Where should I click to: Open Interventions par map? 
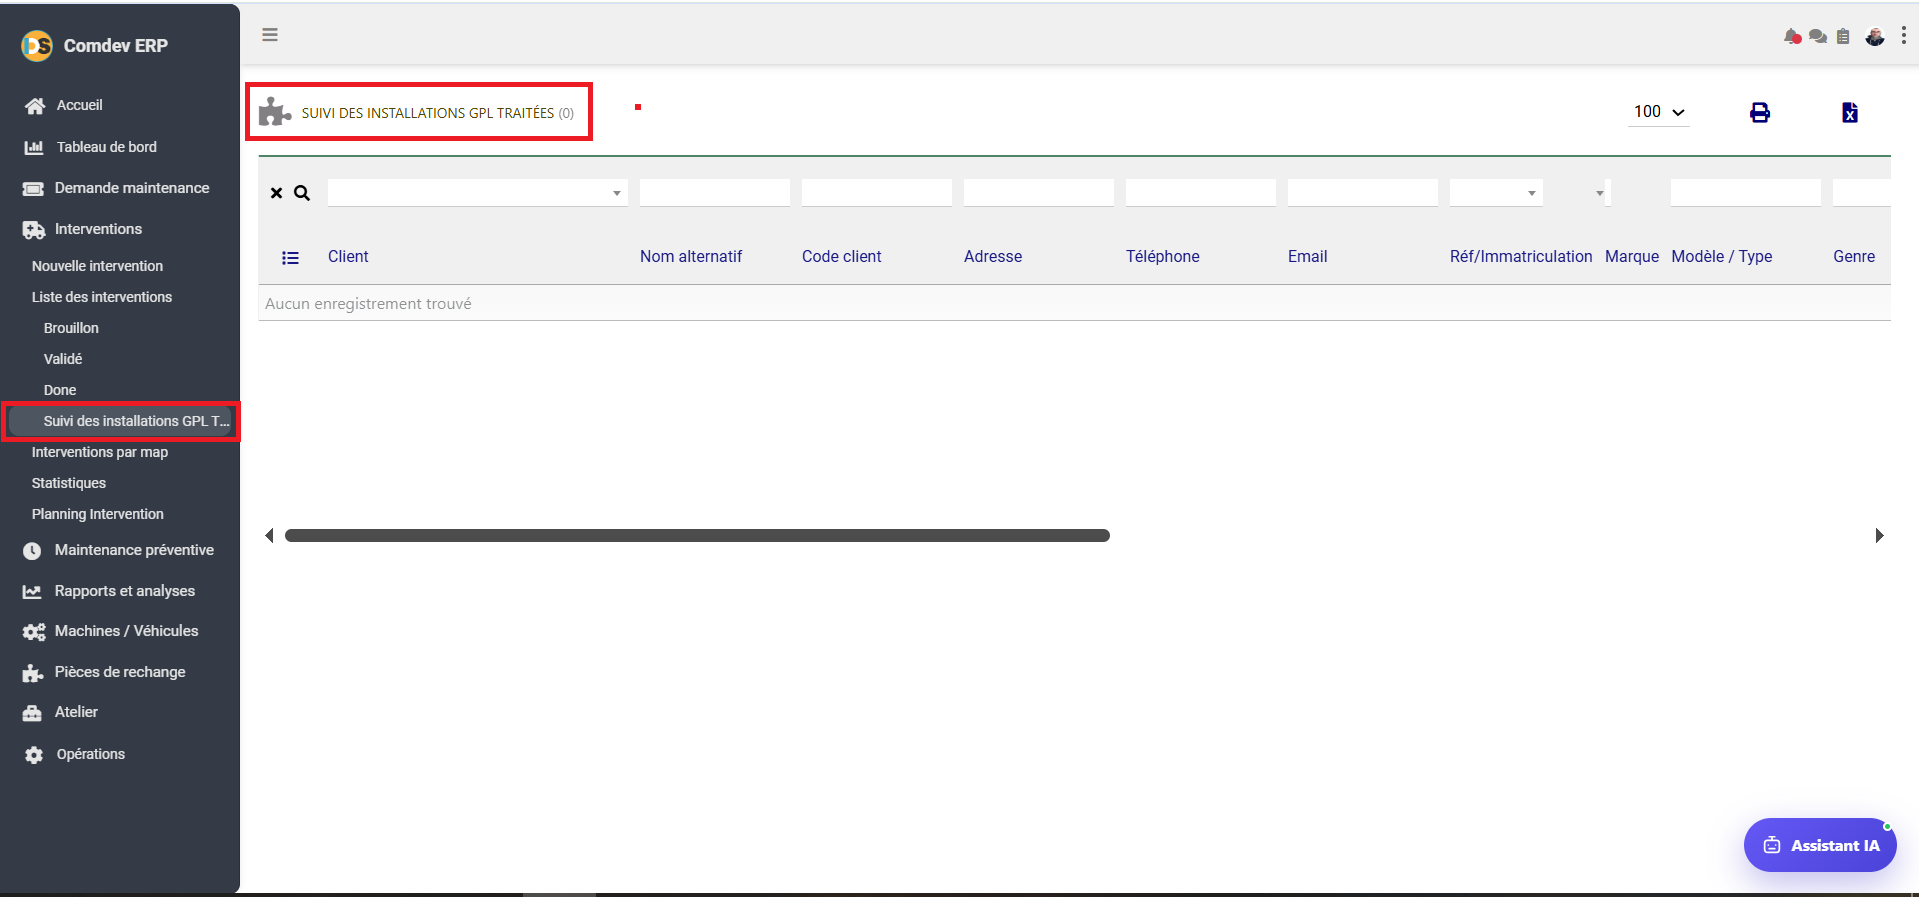pyautogui.click(x=100, y=452)
